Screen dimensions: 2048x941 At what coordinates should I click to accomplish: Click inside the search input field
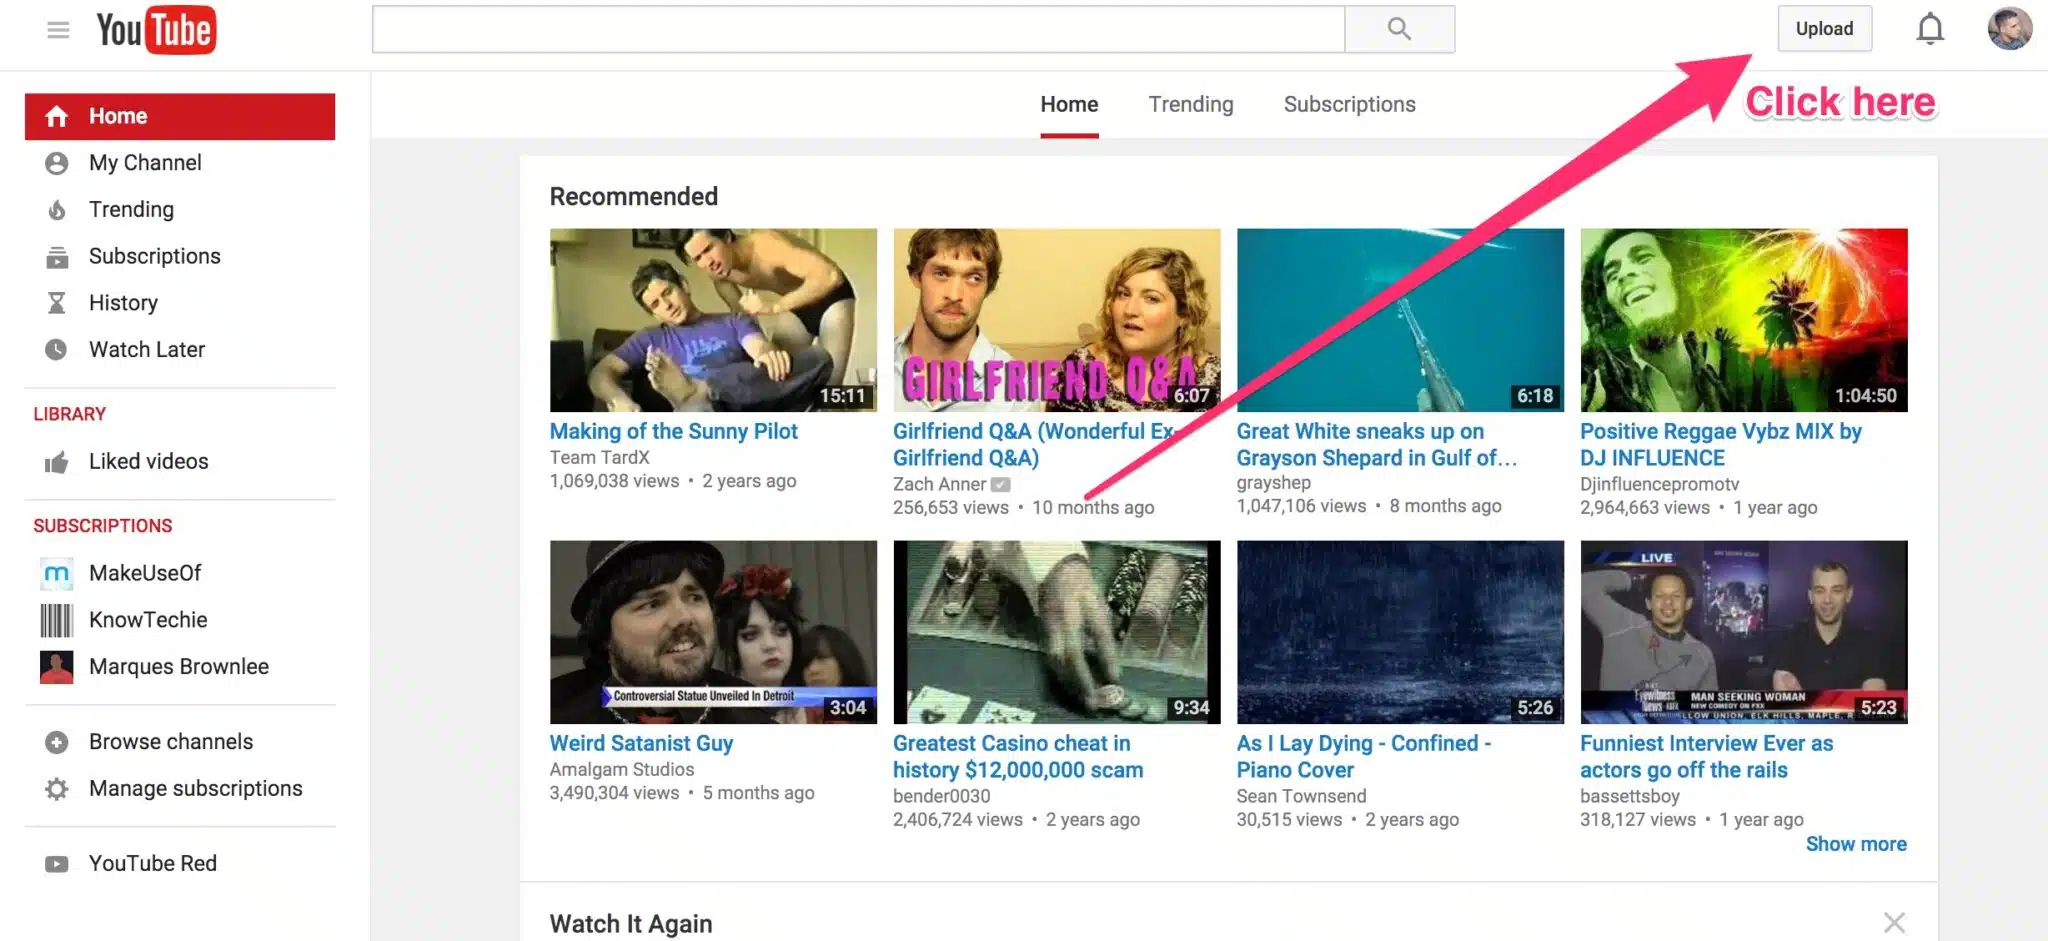(x=858, y=28)
